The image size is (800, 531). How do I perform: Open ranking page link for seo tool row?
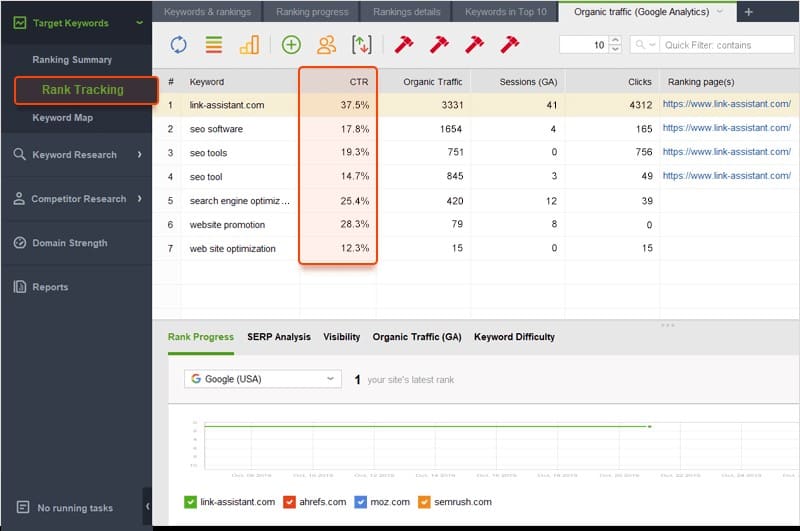click(727, 176)
